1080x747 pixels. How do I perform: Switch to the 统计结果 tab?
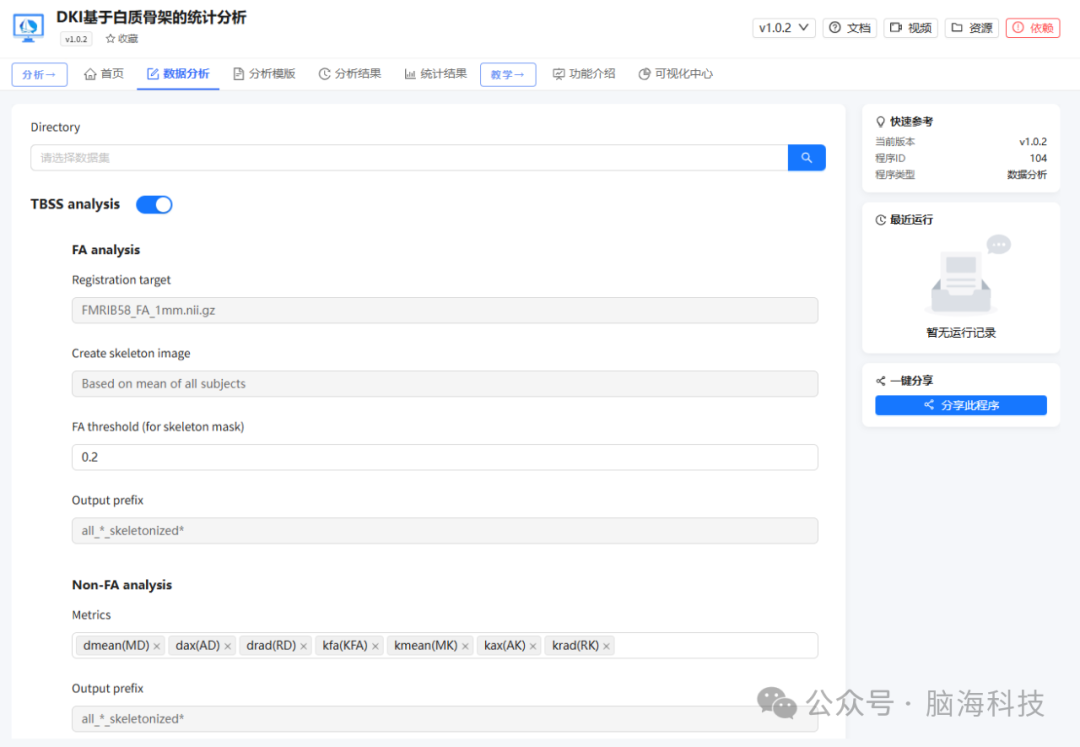click(x=435, y=74)
